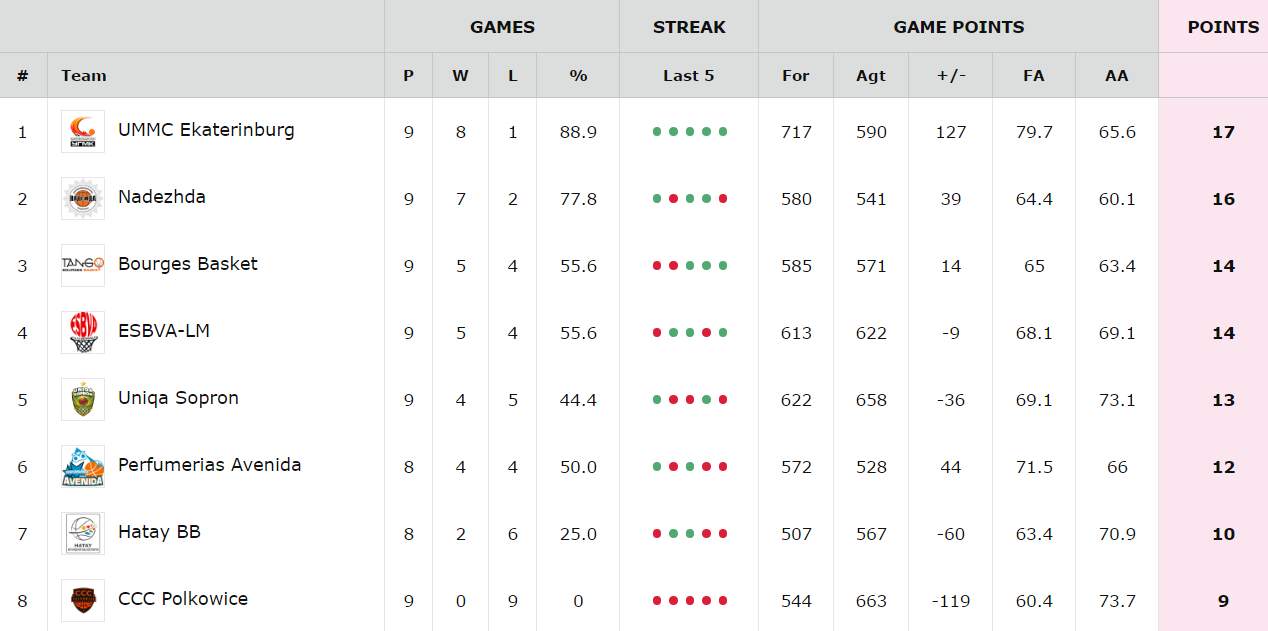The width and height of the screenshot is (1268, 631).
Task: Sort by the Team column header
Action: click(x=83, y=75)
